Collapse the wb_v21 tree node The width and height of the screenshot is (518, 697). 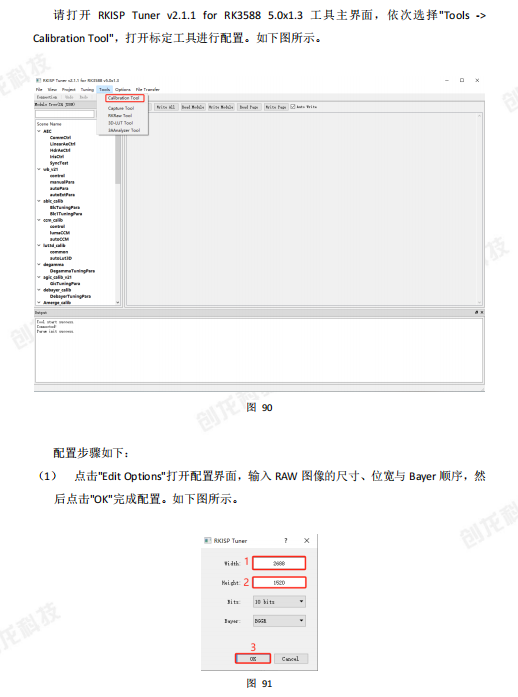(39, 169)
